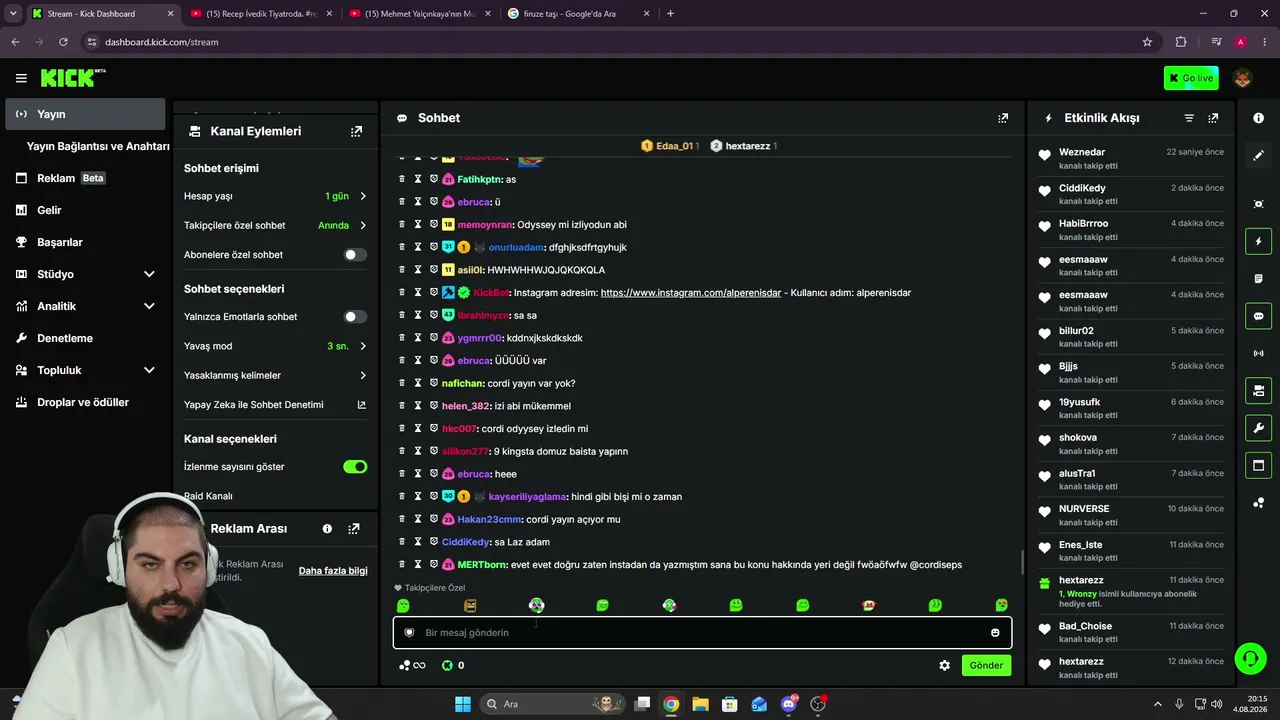Click the channel points infinity icon

412,665
